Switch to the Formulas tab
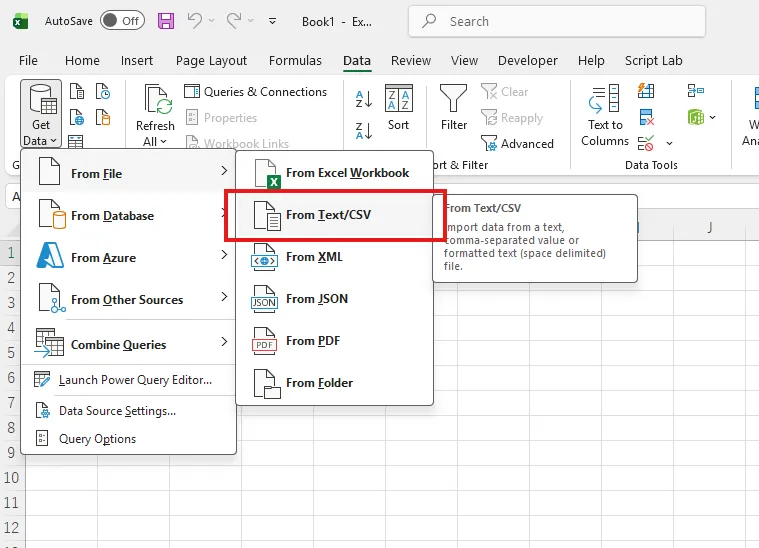Viewport: 759px width, 548px height. [x=295, y=61]
